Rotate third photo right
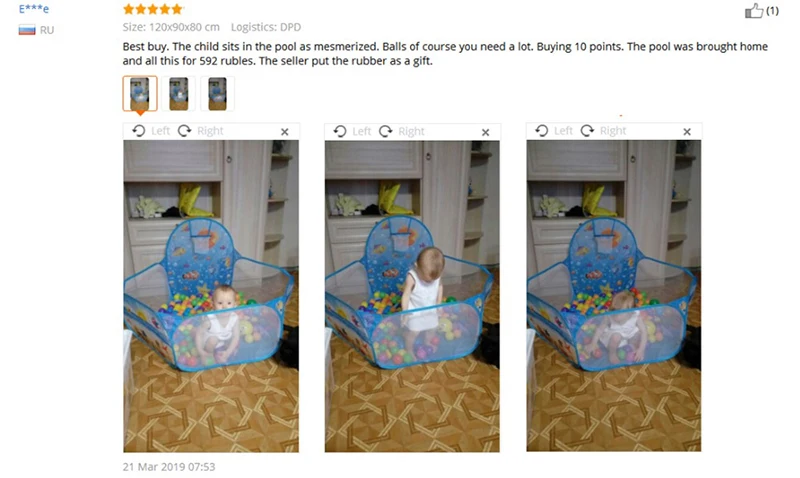 603,131
